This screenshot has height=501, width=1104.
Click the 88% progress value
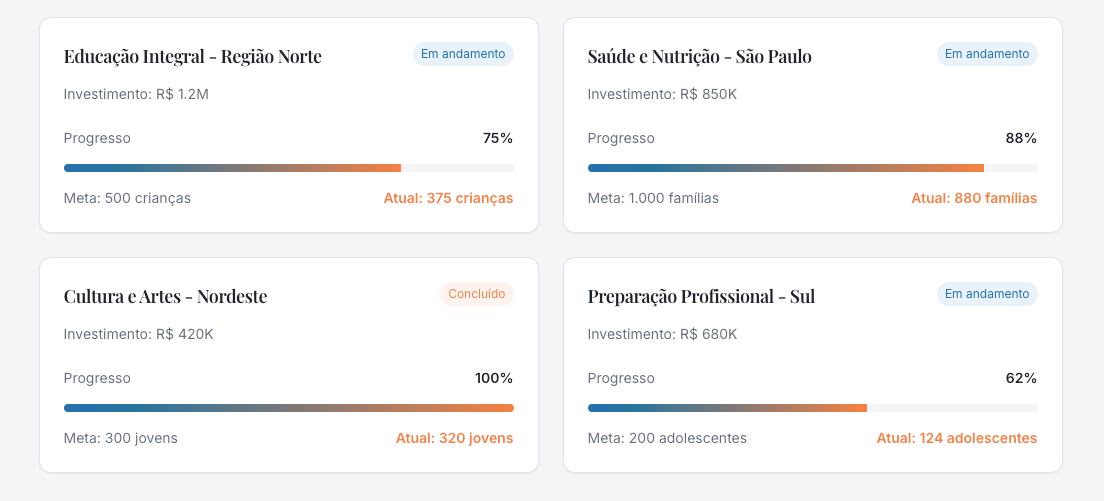click(x=1021, y=138)
